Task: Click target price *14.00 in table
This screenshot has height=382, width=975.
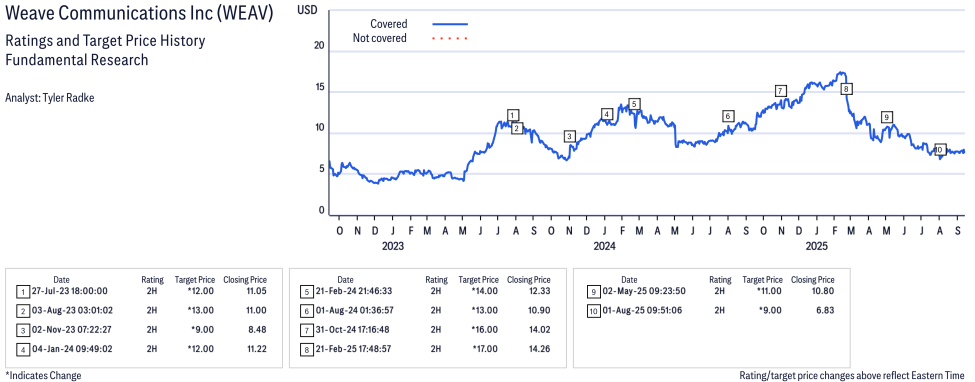Action: 484,291
